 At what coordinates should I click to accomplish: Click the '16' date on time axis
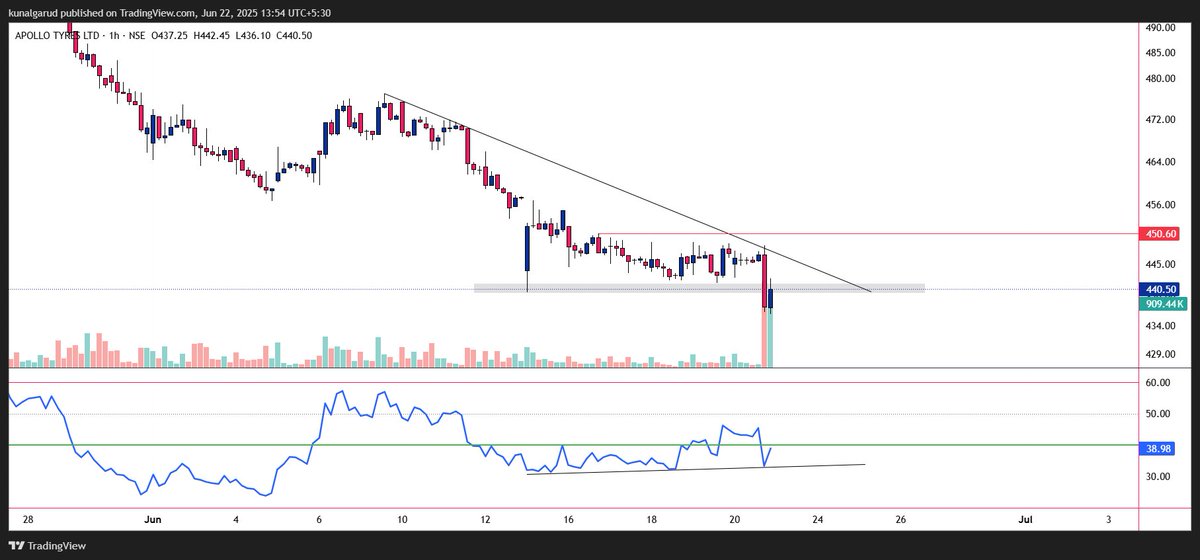click(x=569, y=520)
